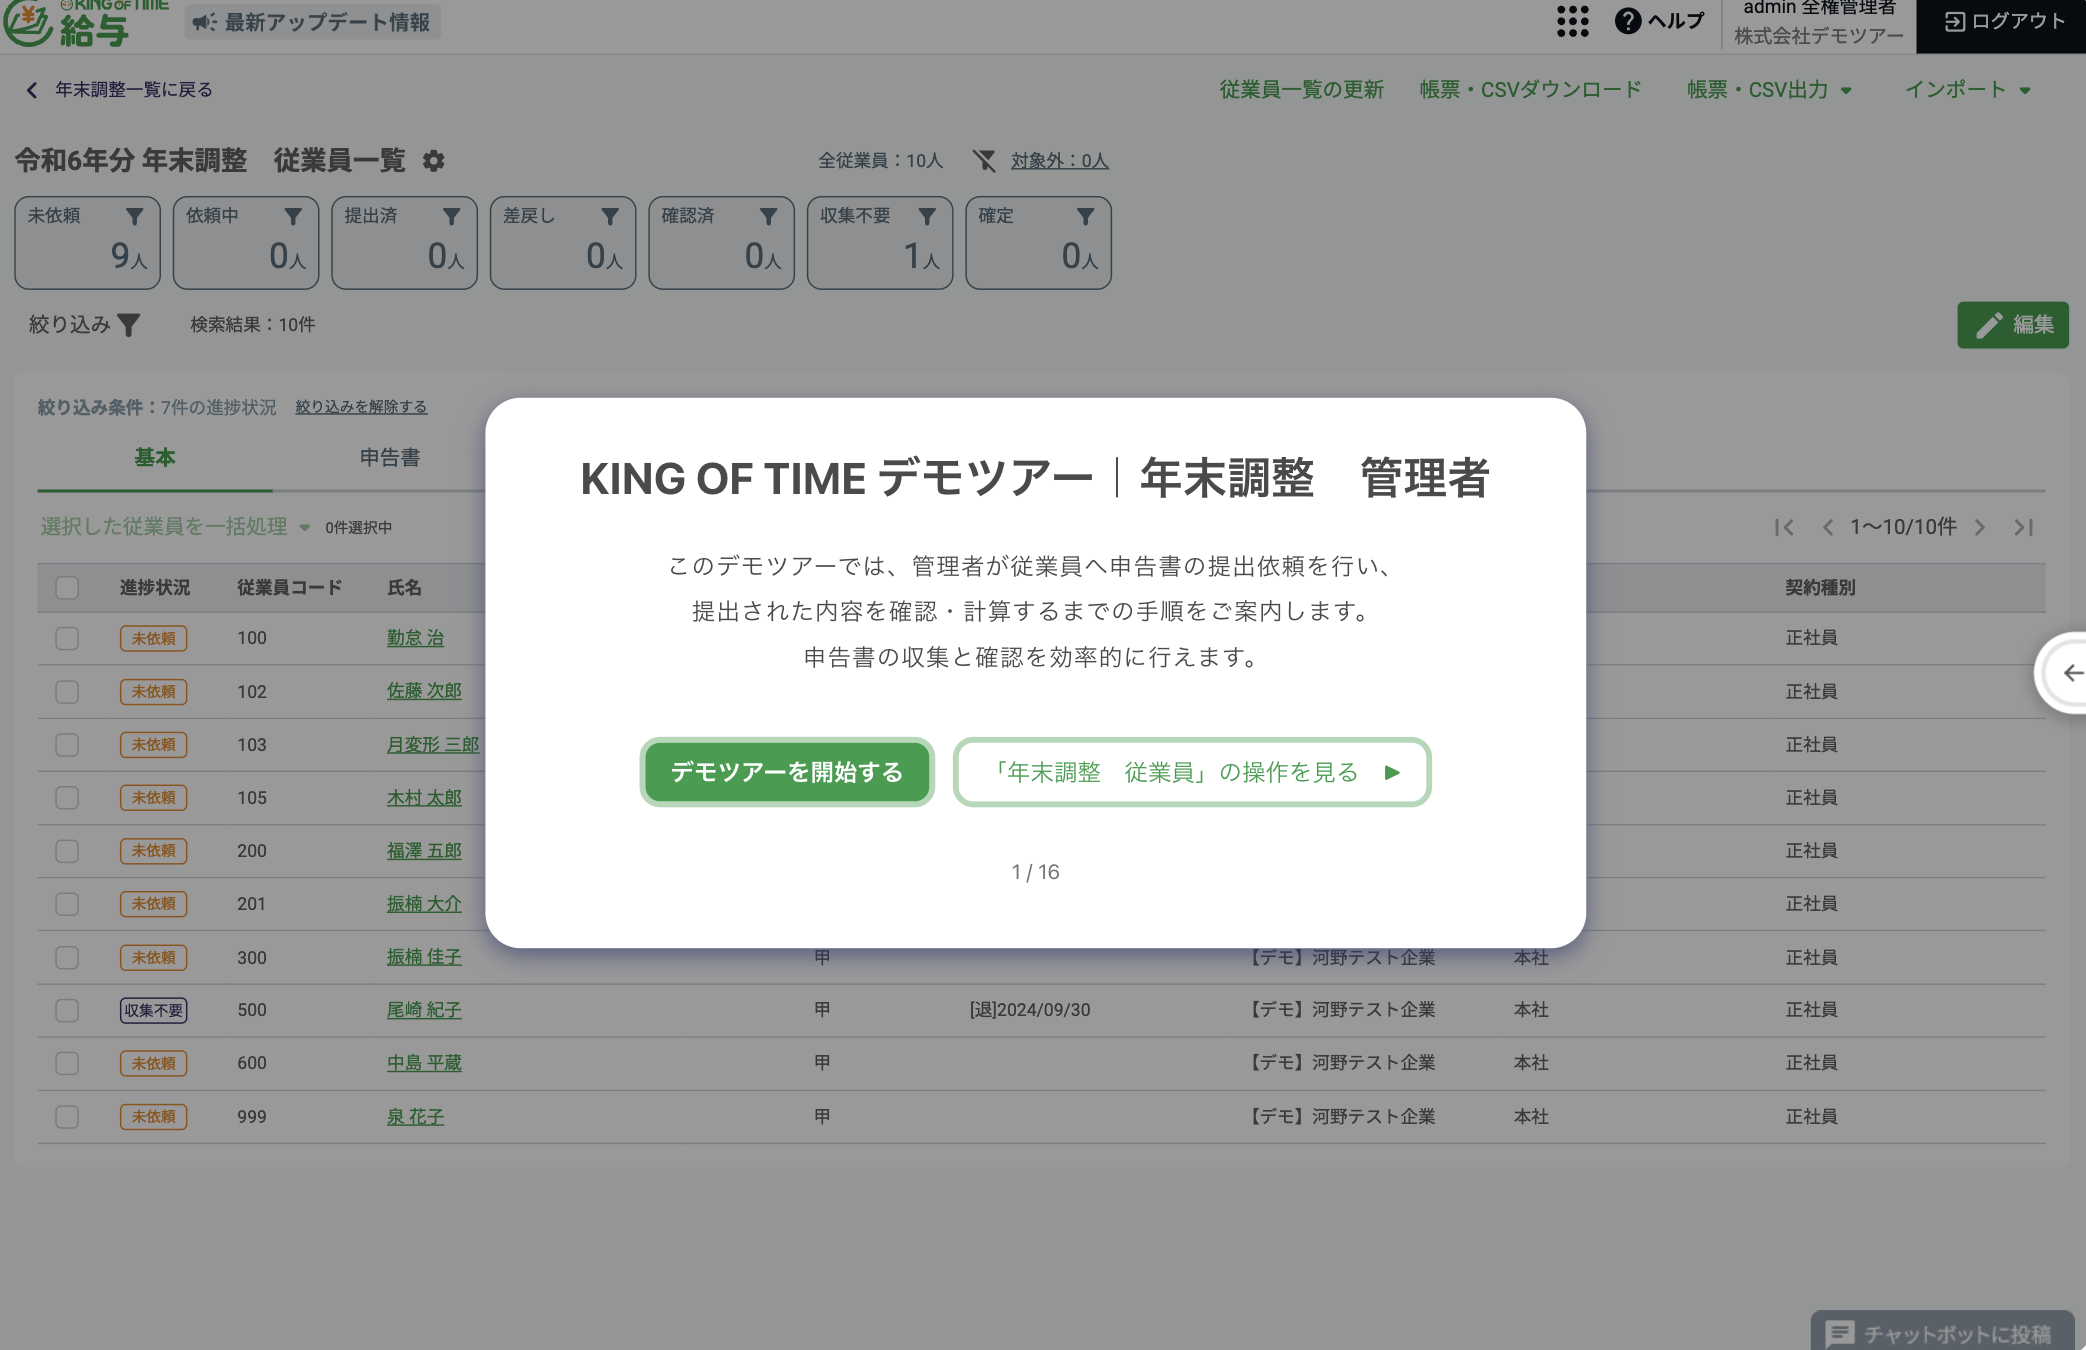Click the 未依頼 status filter funnel

pyautogui.click(x=134, y=216)
